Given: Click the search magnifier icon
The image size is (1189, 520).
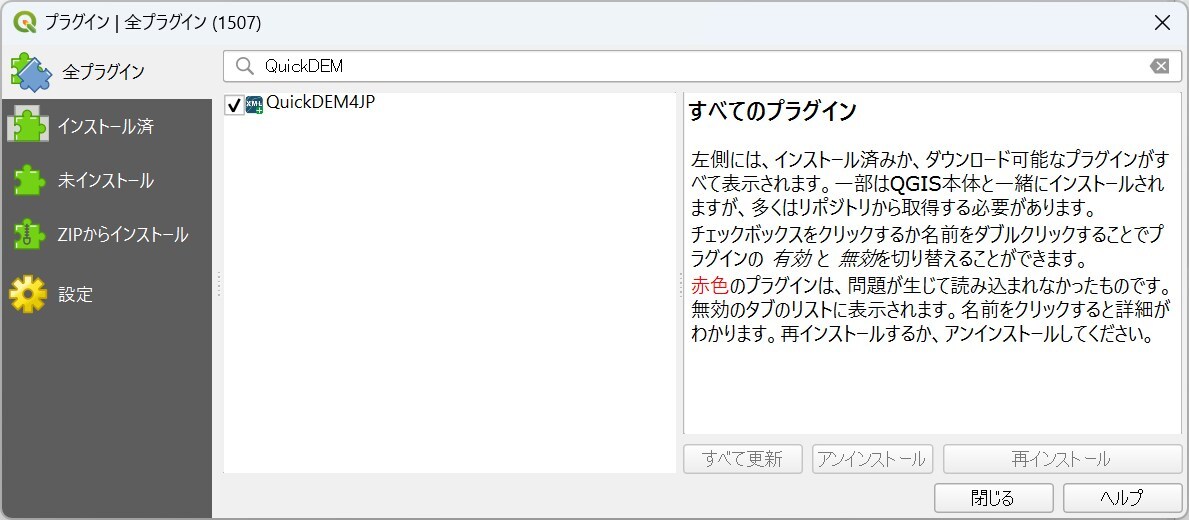Looking at the screenshot, I should click(x=244, y=66).
